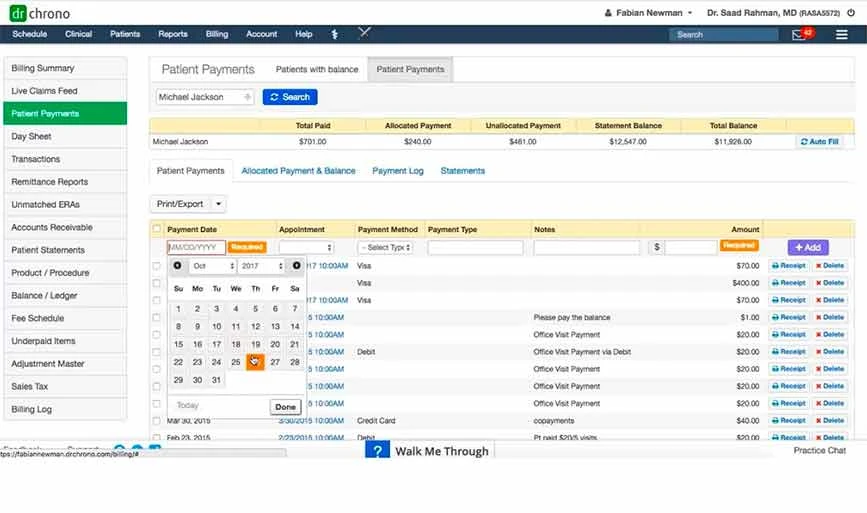Viewport: 867px width, 513px height.
Task: Click the caduceus icon in navigation bar
Action: click(334, 34)
